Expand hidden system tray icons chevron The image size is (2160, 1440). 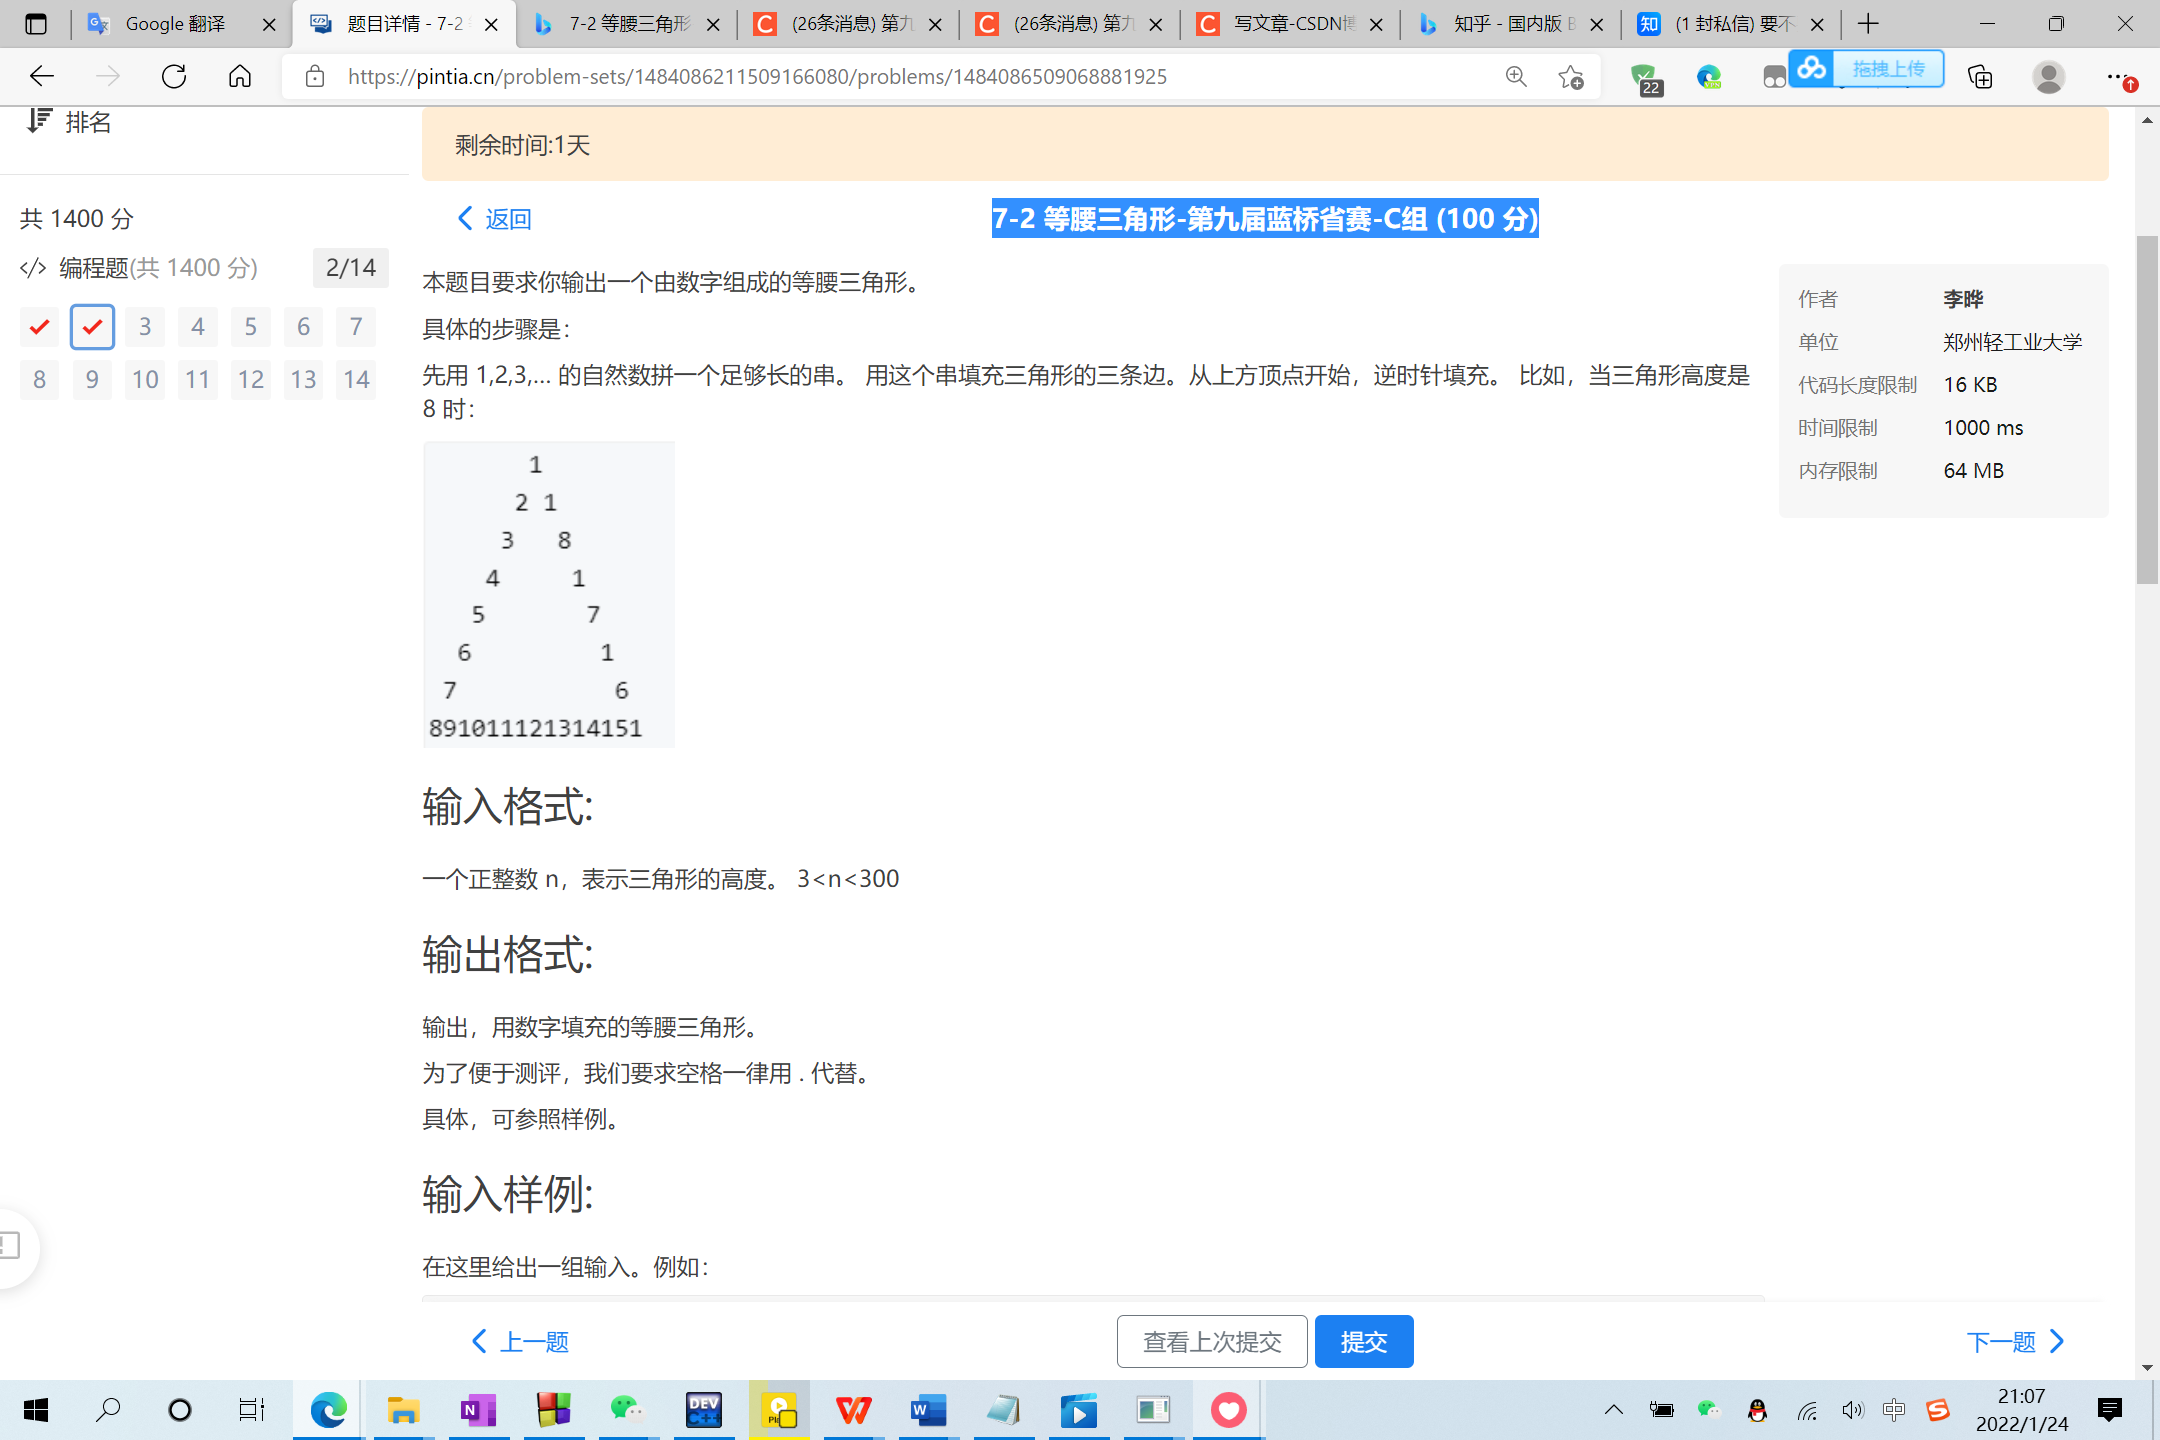tap(1613, 1410)
